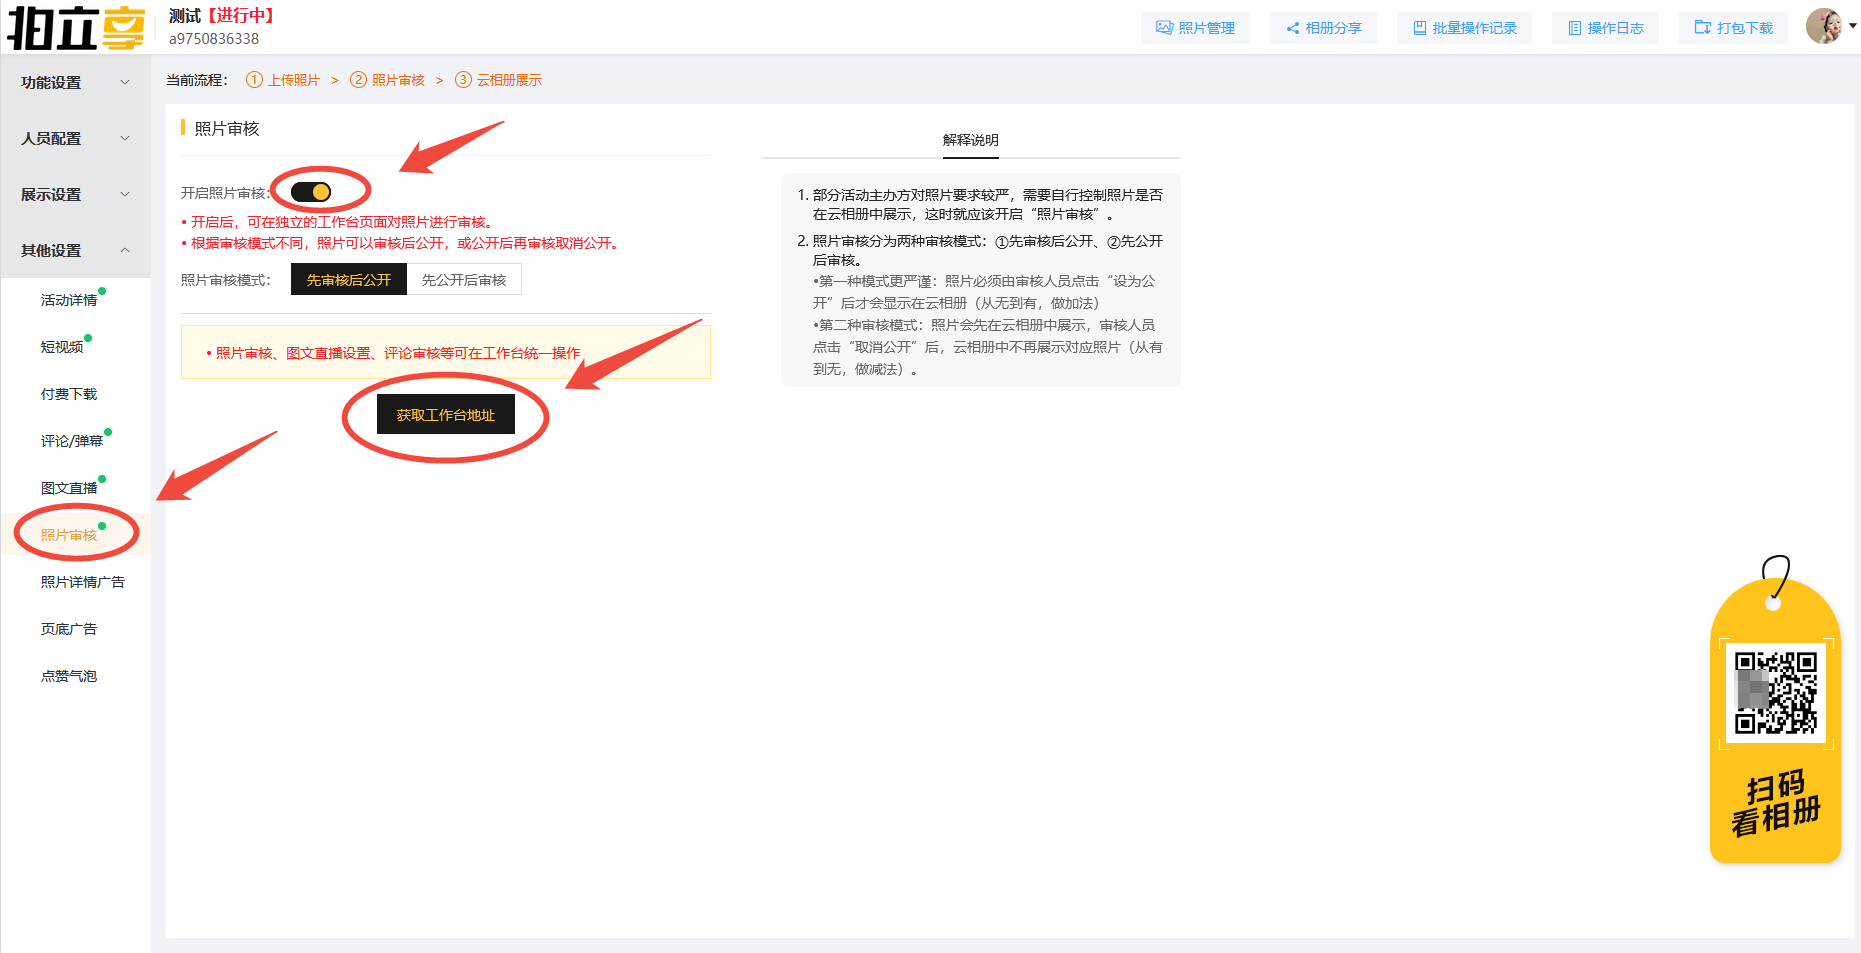The image size is (1861, 953).
Task: Click the 相册分享 share icon
Action: pyautogui.click(x=1292, y=28)
